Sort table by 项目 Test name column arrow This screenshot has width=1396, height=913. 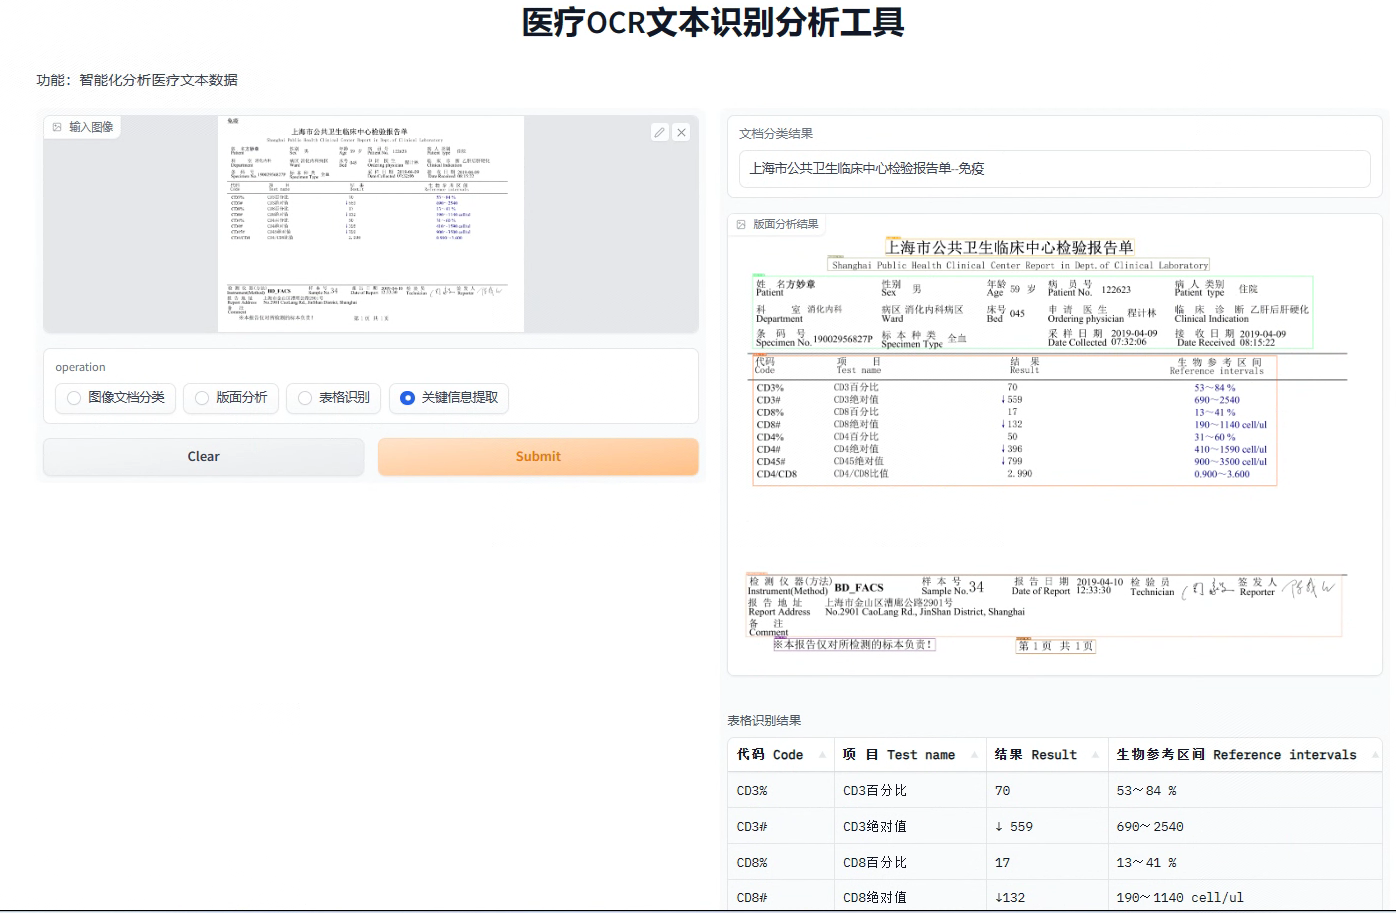[974, 755]
